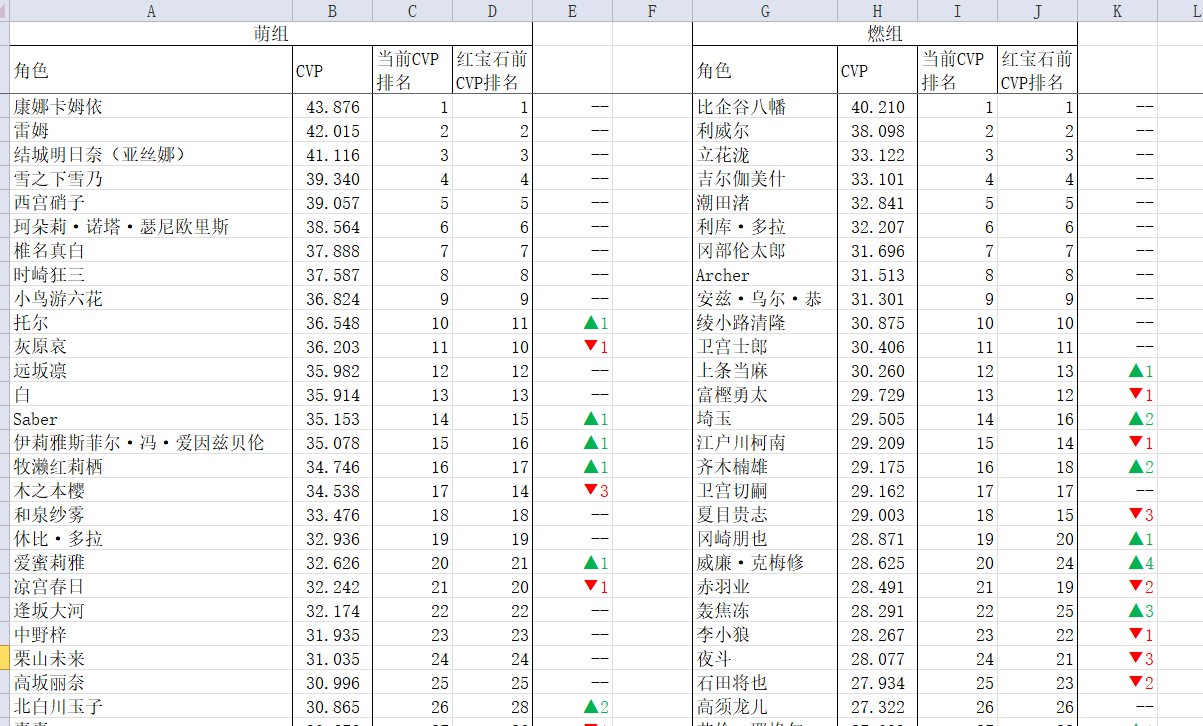Select cell 伊莉雅斯菲尔·冯·爱因兹贝伦
This screenshot has width=1203, height=726.
point(151,442)
